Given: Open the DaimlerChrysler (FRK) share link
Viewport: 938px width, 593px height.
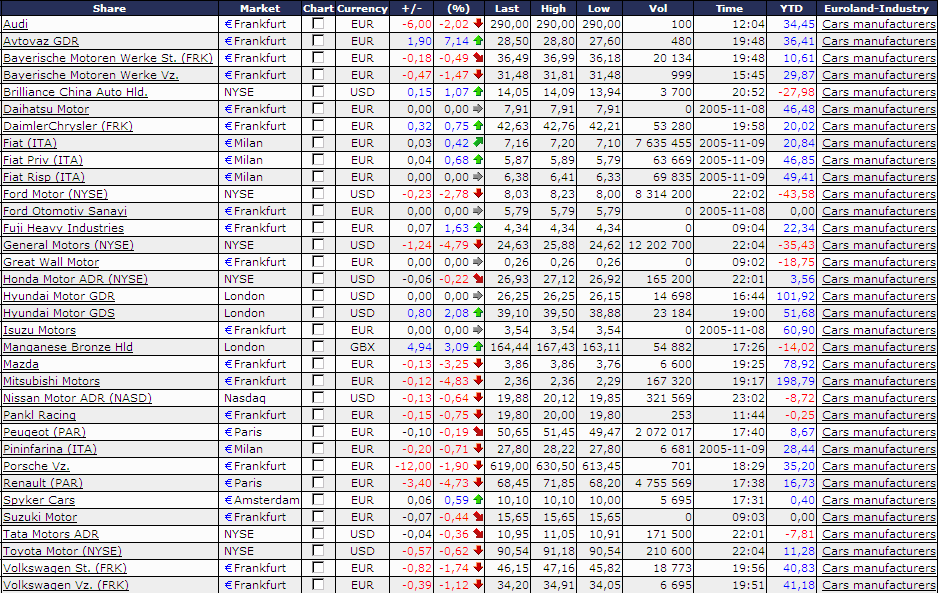Looking at the screenshot, I should pyautogui.click(x=68, y=126).
